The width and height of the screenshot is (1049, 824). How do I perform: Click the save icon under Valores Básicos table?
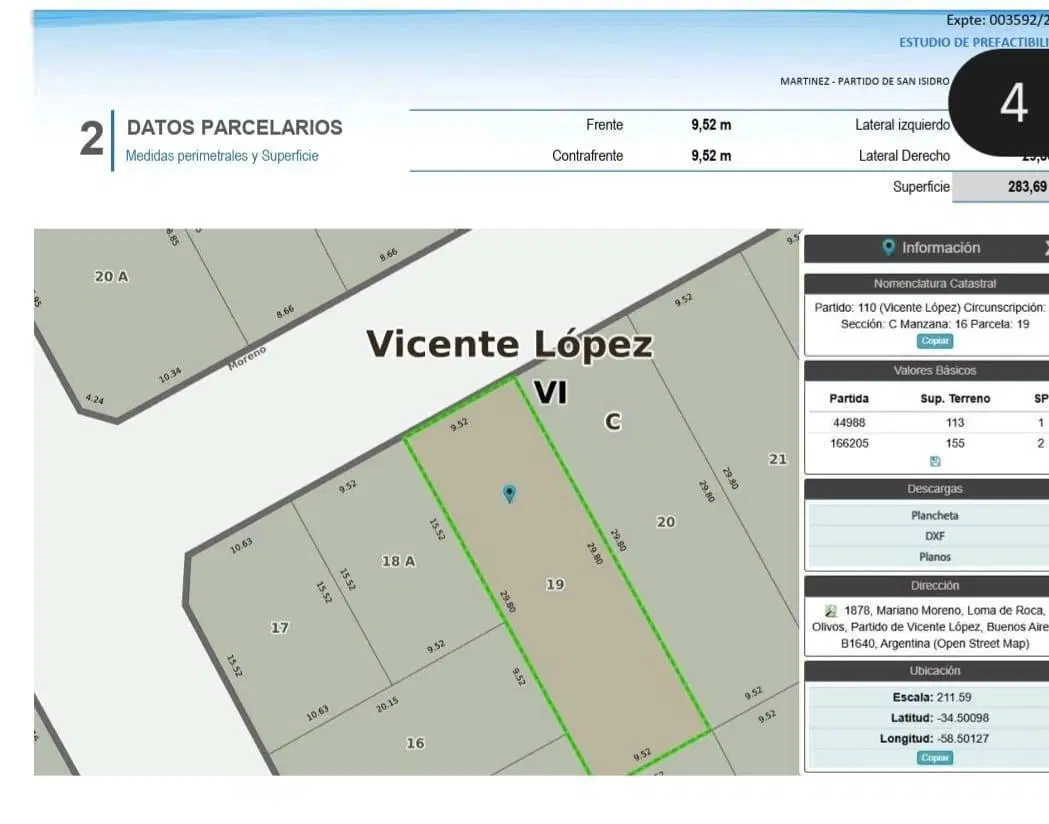935,461
